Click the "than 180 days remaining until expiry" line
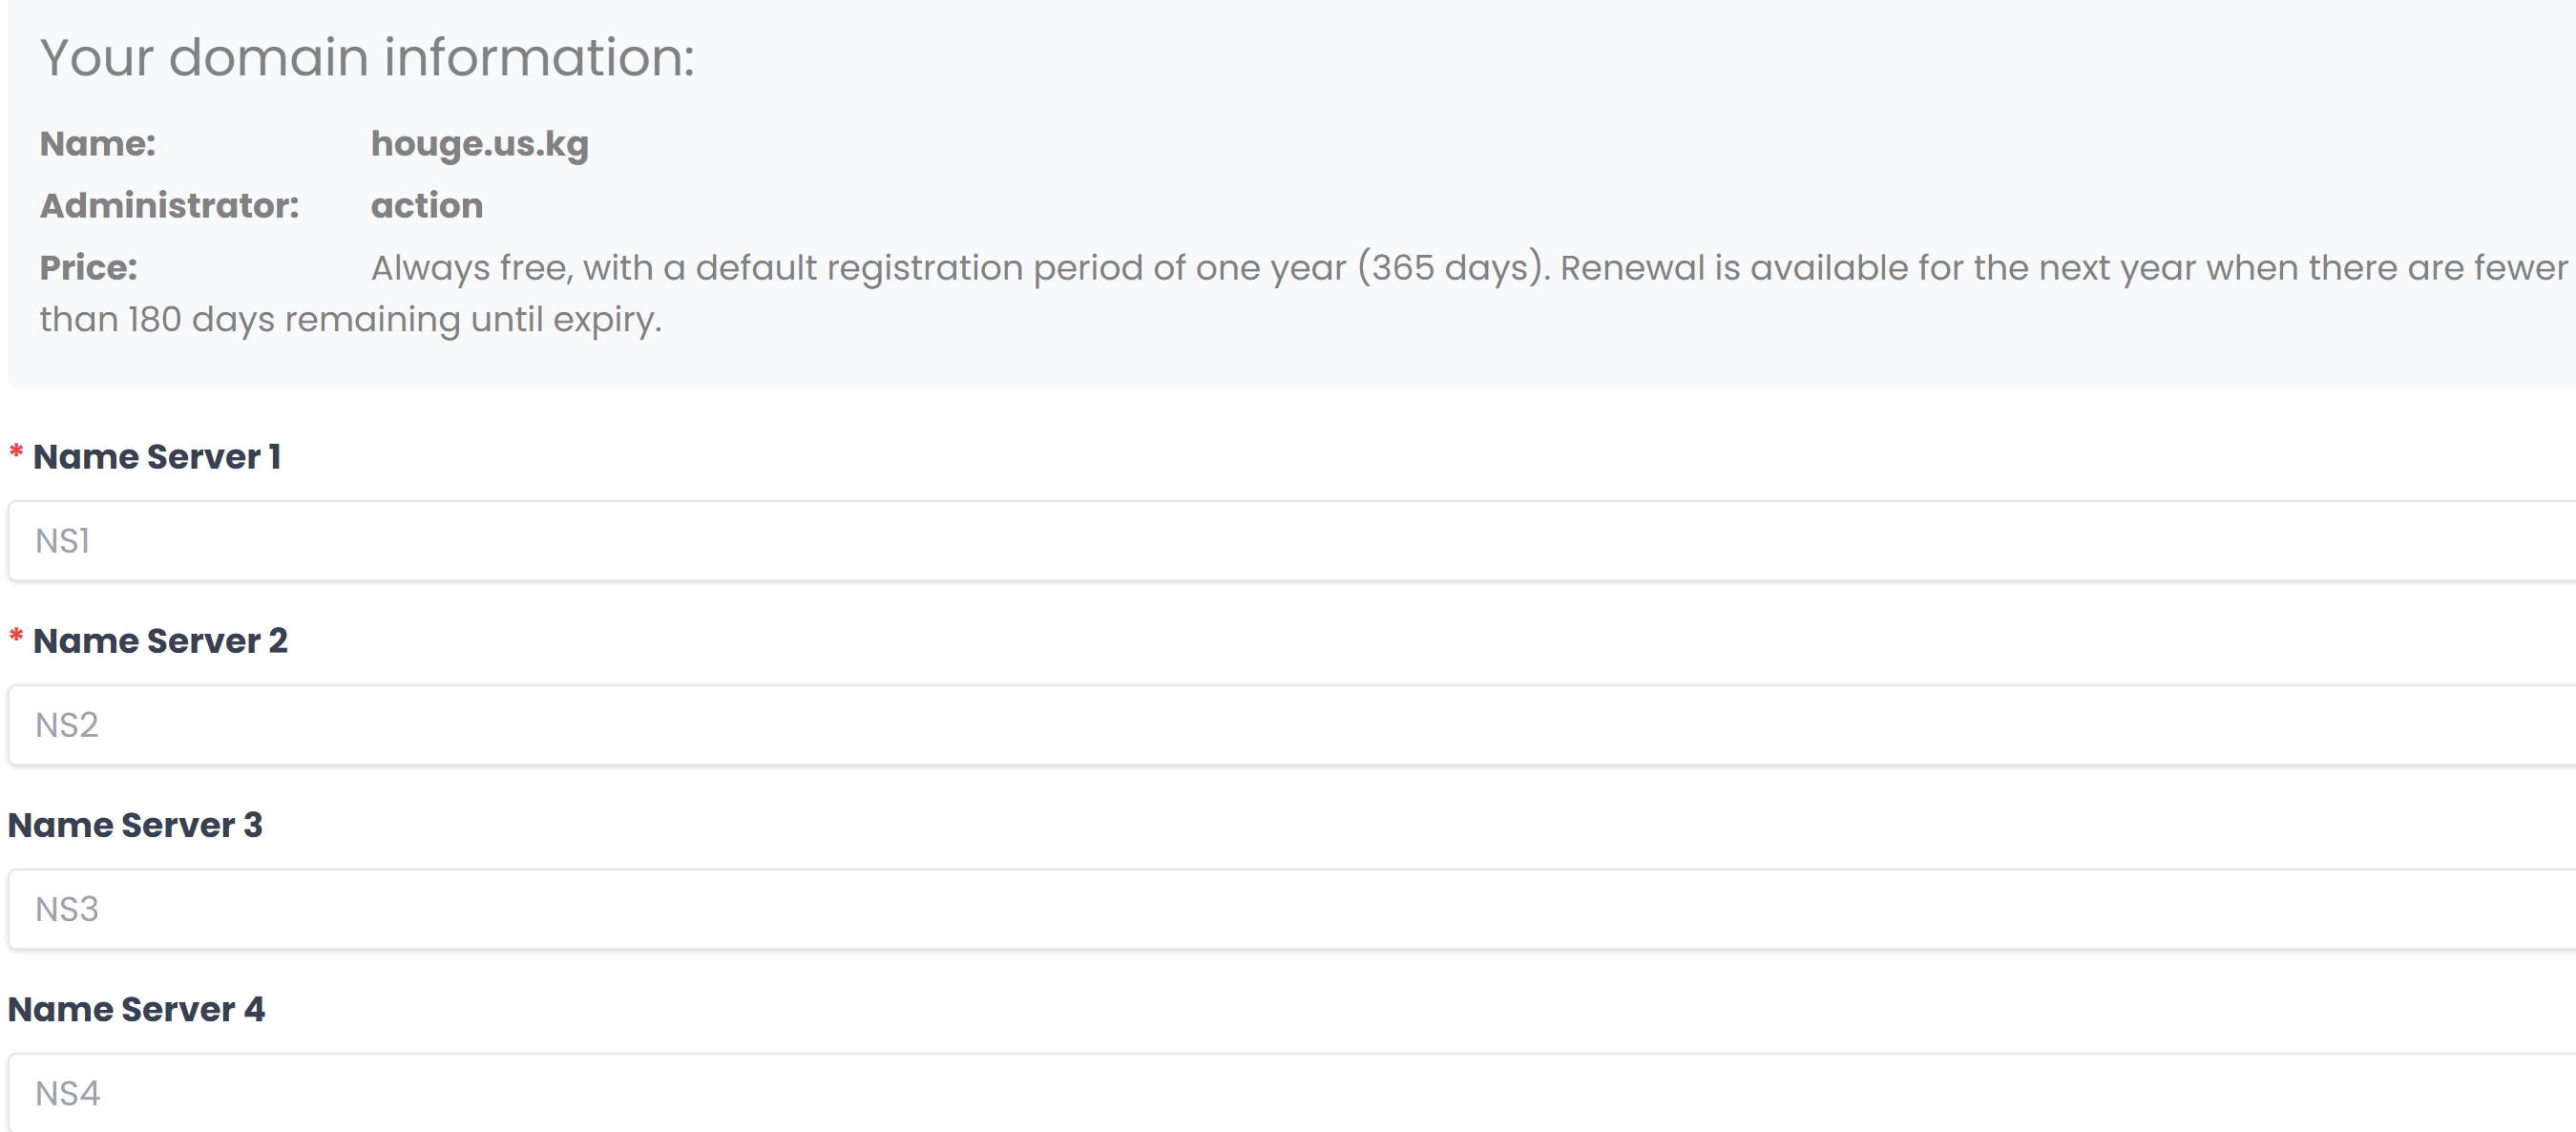This screenshot has width=2576, height=1132. pos(350,320)
